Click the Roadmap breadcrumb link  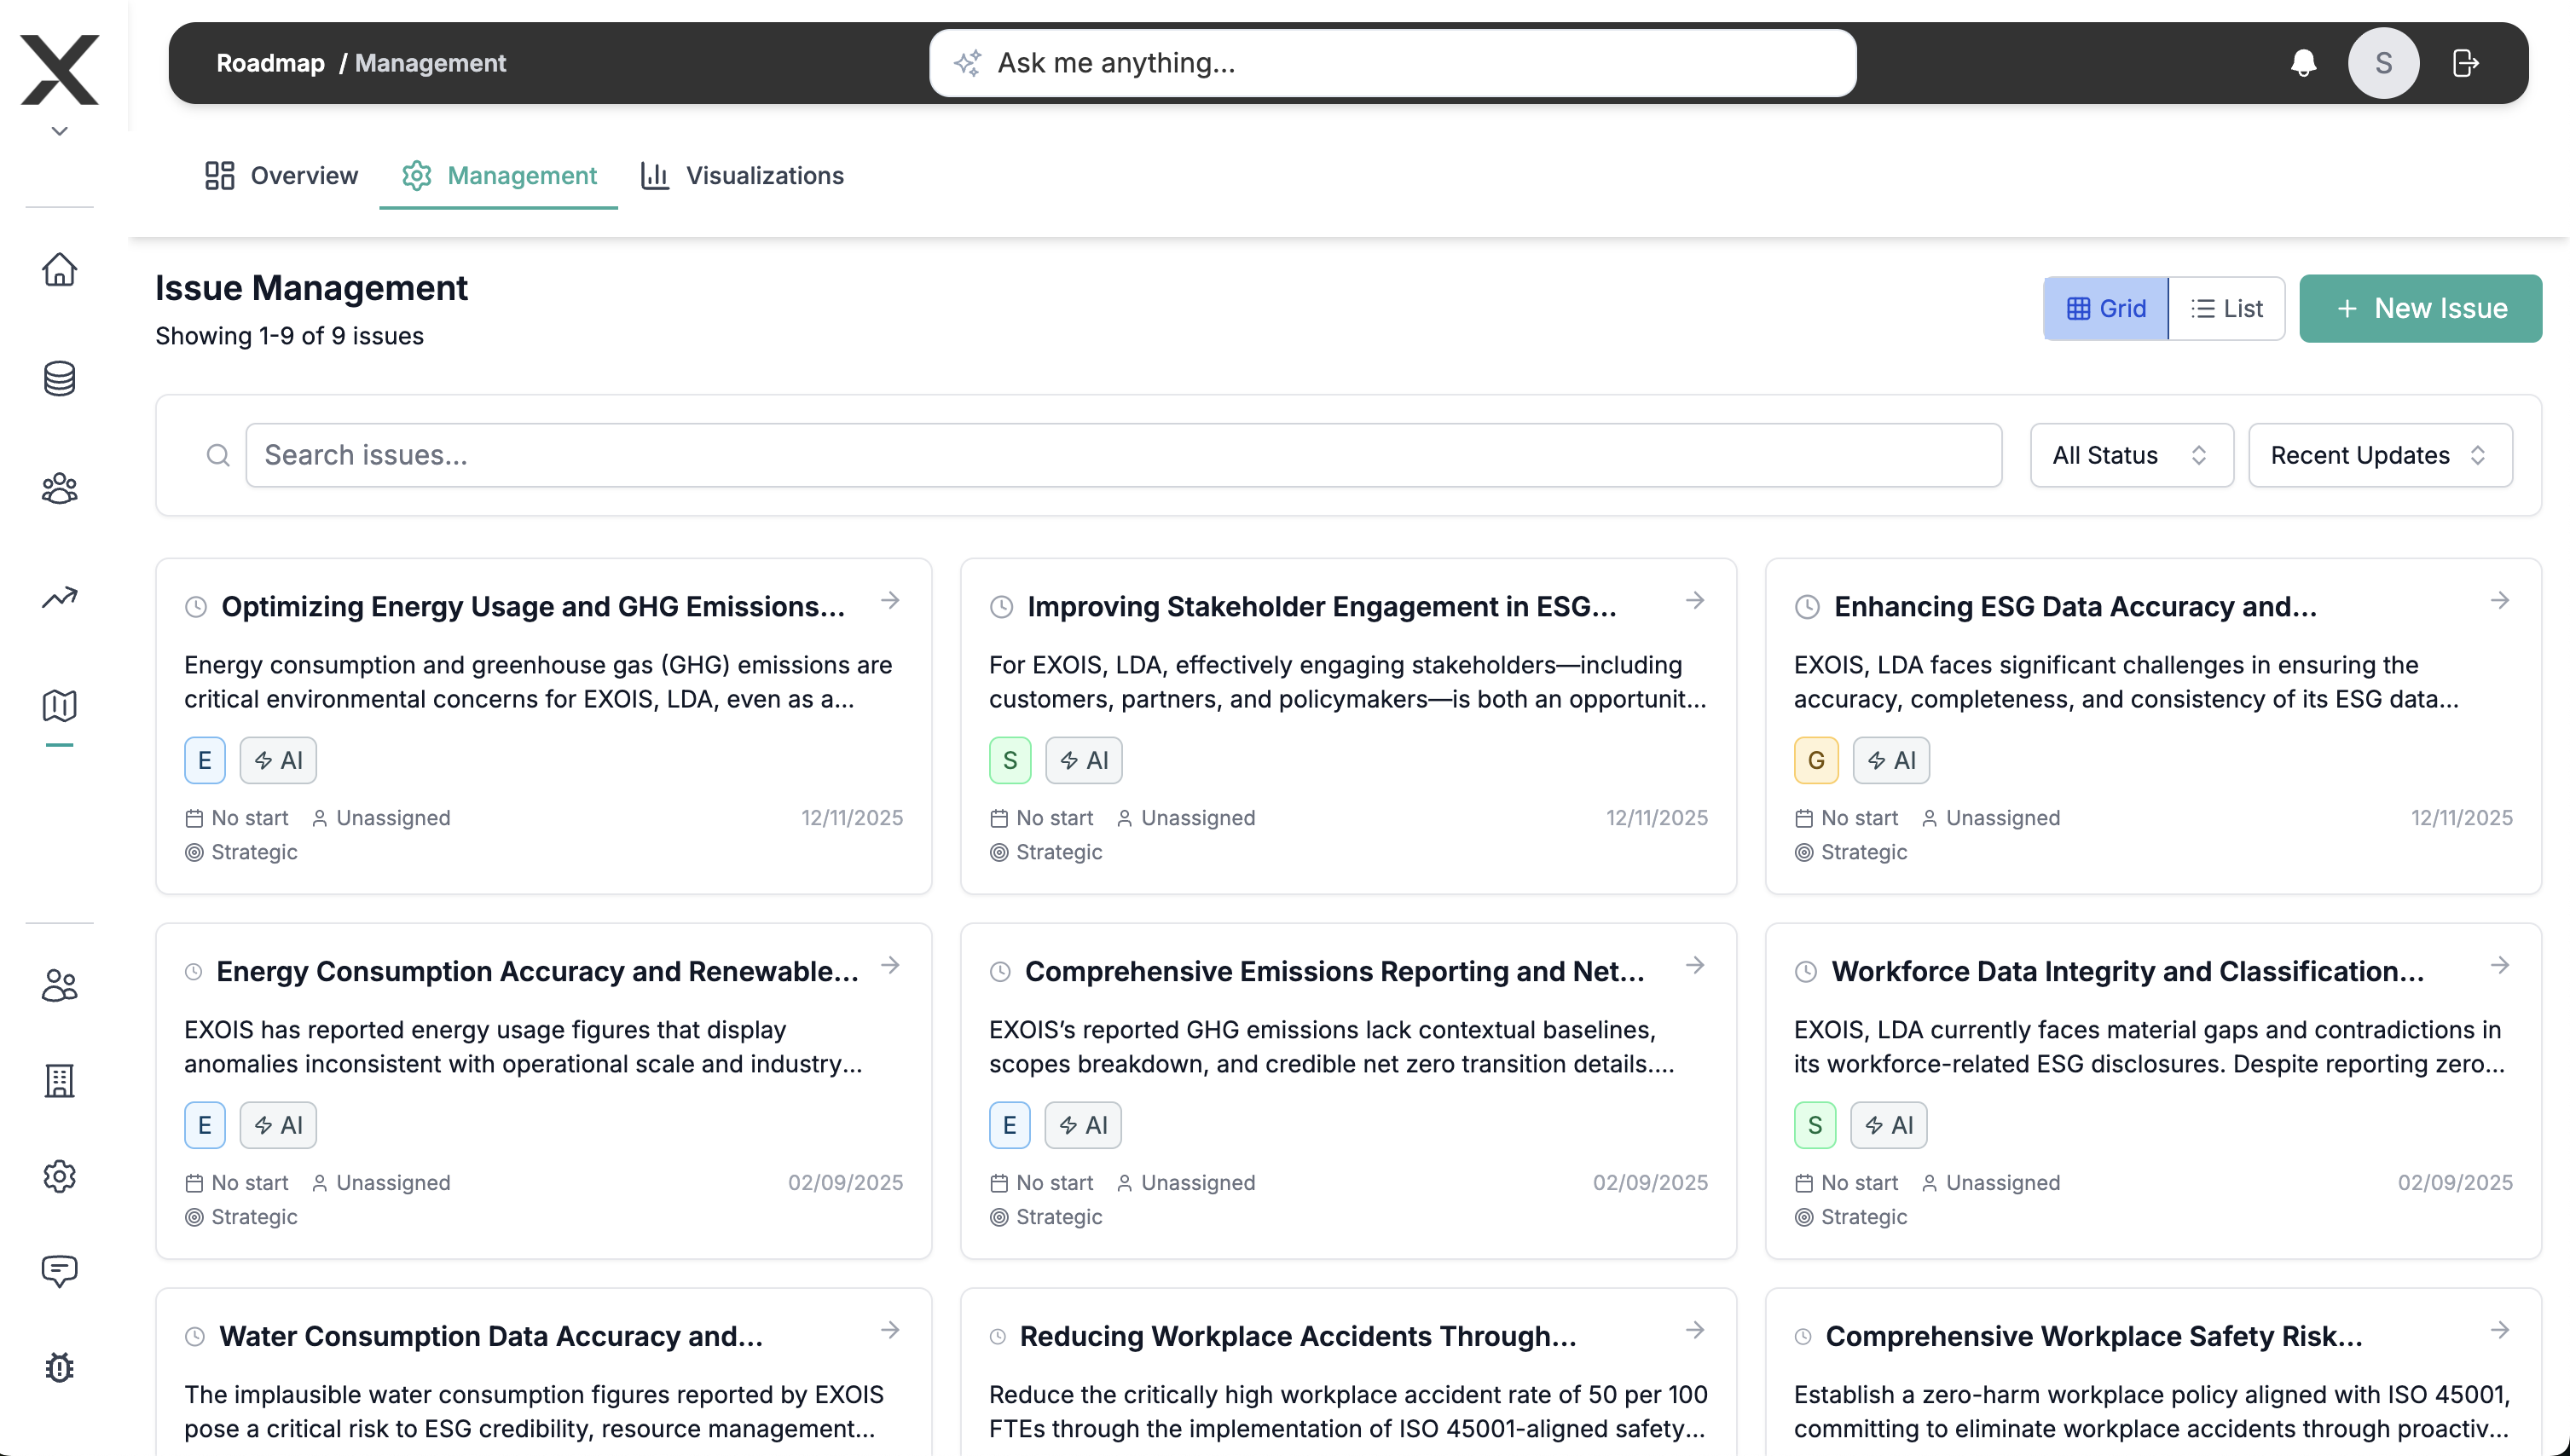pos(270,63)
